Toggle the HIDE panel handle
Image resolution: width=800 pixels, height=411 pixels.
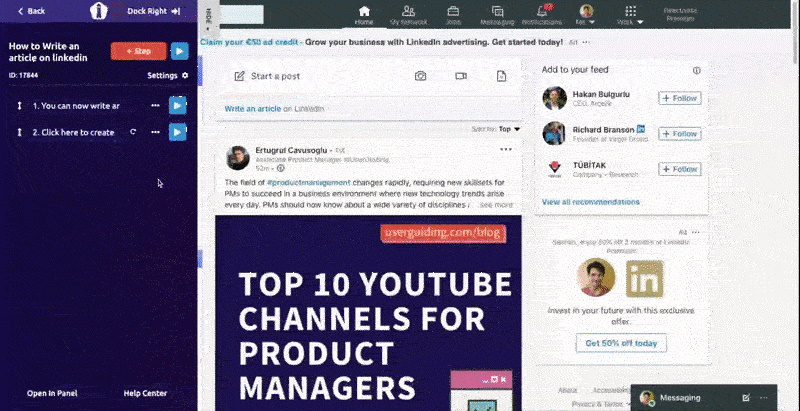click(x=207, y=16)
